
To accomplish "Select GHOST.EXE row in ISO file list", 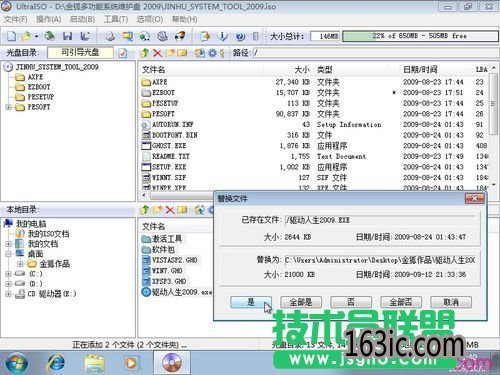I will point(314,146).
